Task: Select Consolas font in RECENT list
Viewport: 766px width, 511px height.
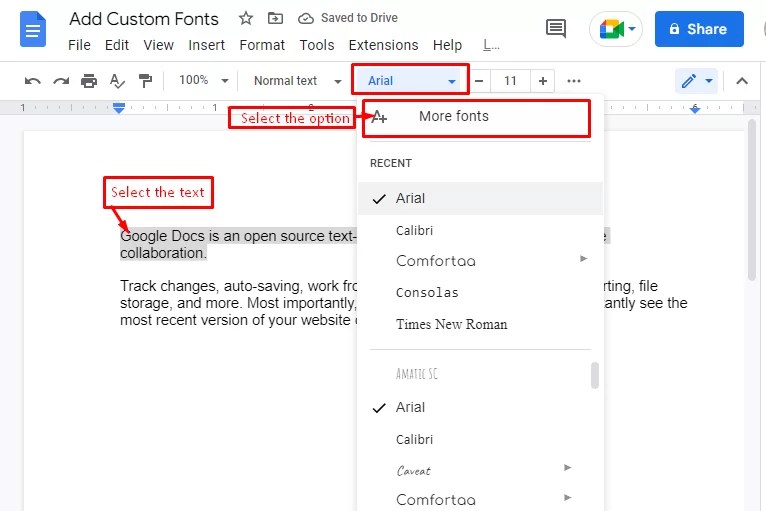Action: point(480,292)
